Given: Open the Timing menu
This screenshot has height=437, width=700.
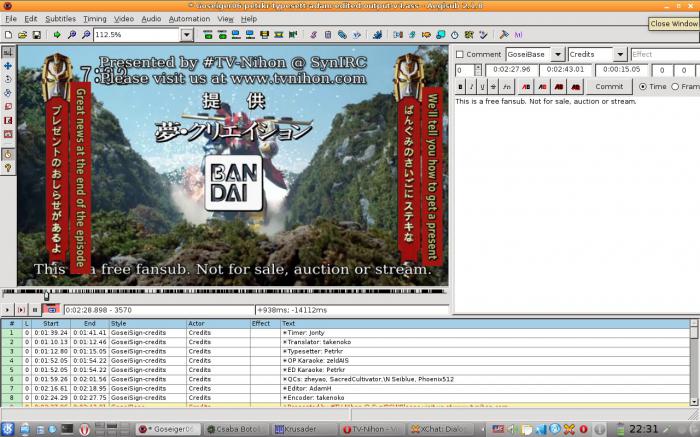Looking at the screenshot, I should [95, 19].
